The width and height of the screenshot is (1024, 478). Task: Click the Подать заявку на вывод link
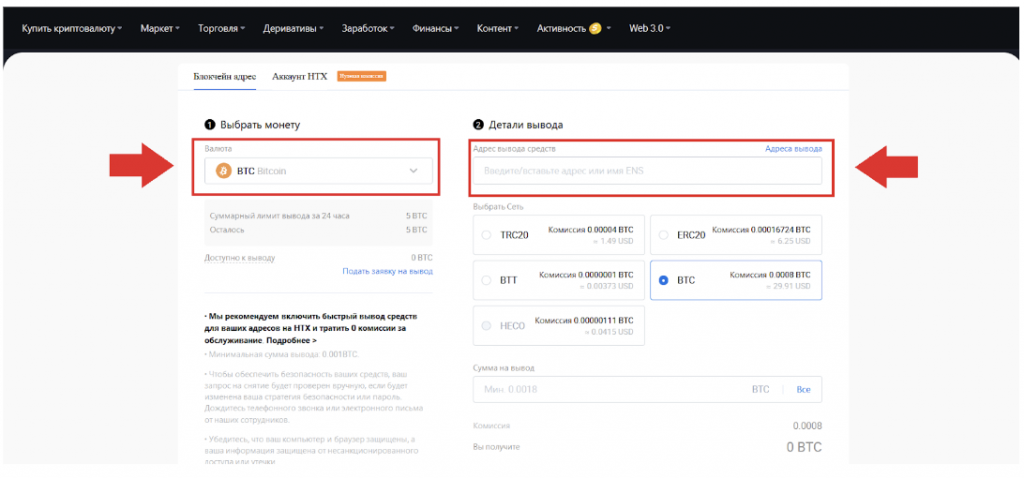pyautogui.click(x=387, y=271)
